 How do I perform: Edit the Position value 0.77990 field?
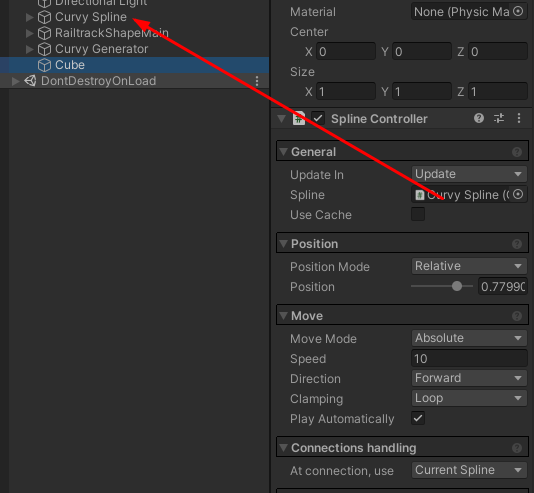[503, 286]
